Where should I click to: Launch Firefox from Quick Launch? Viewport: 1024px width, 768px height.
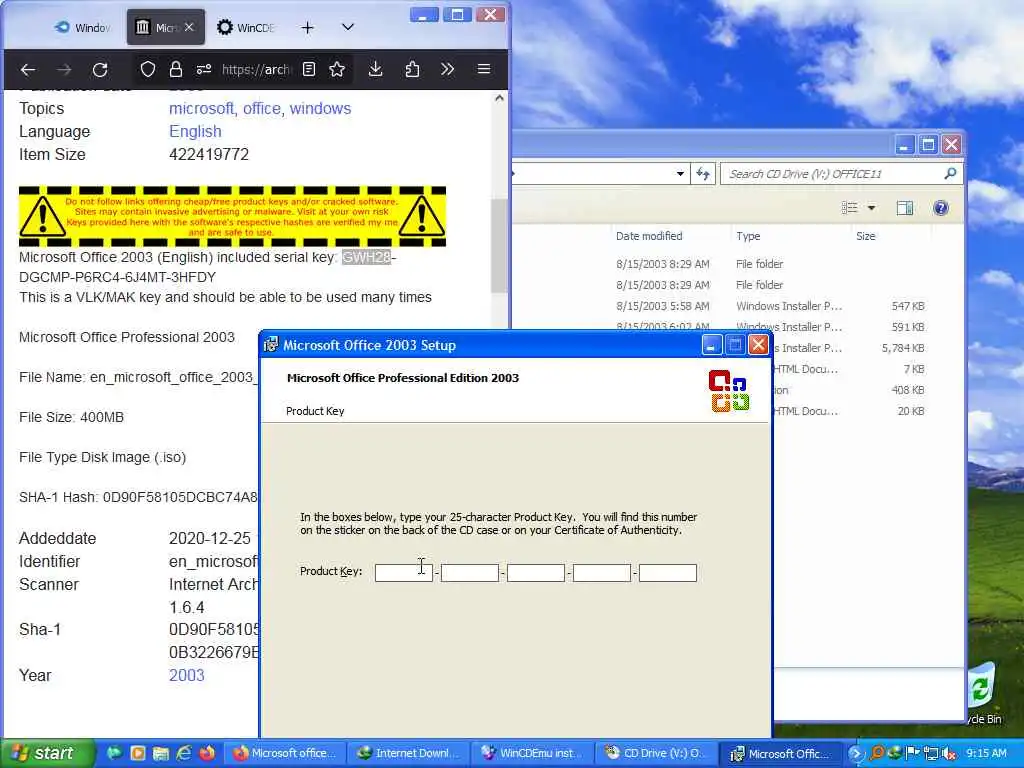point(207,753)
